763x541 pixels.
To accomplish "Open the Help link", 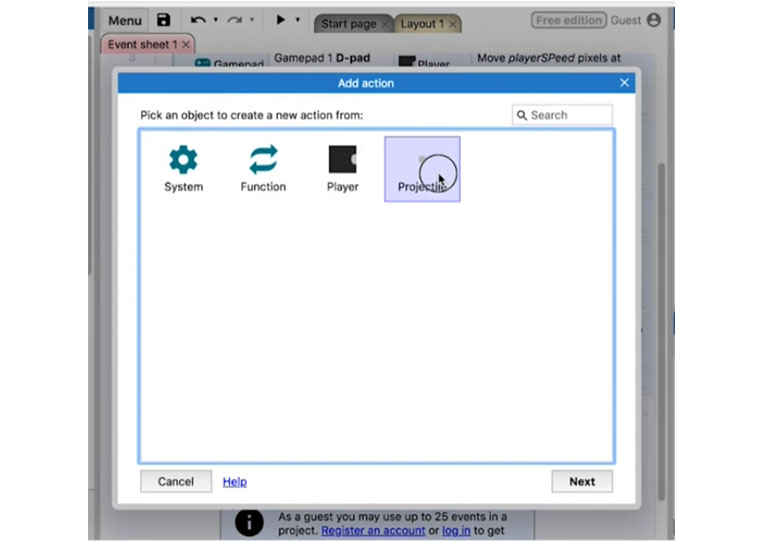I will click(x=235, y=482).
